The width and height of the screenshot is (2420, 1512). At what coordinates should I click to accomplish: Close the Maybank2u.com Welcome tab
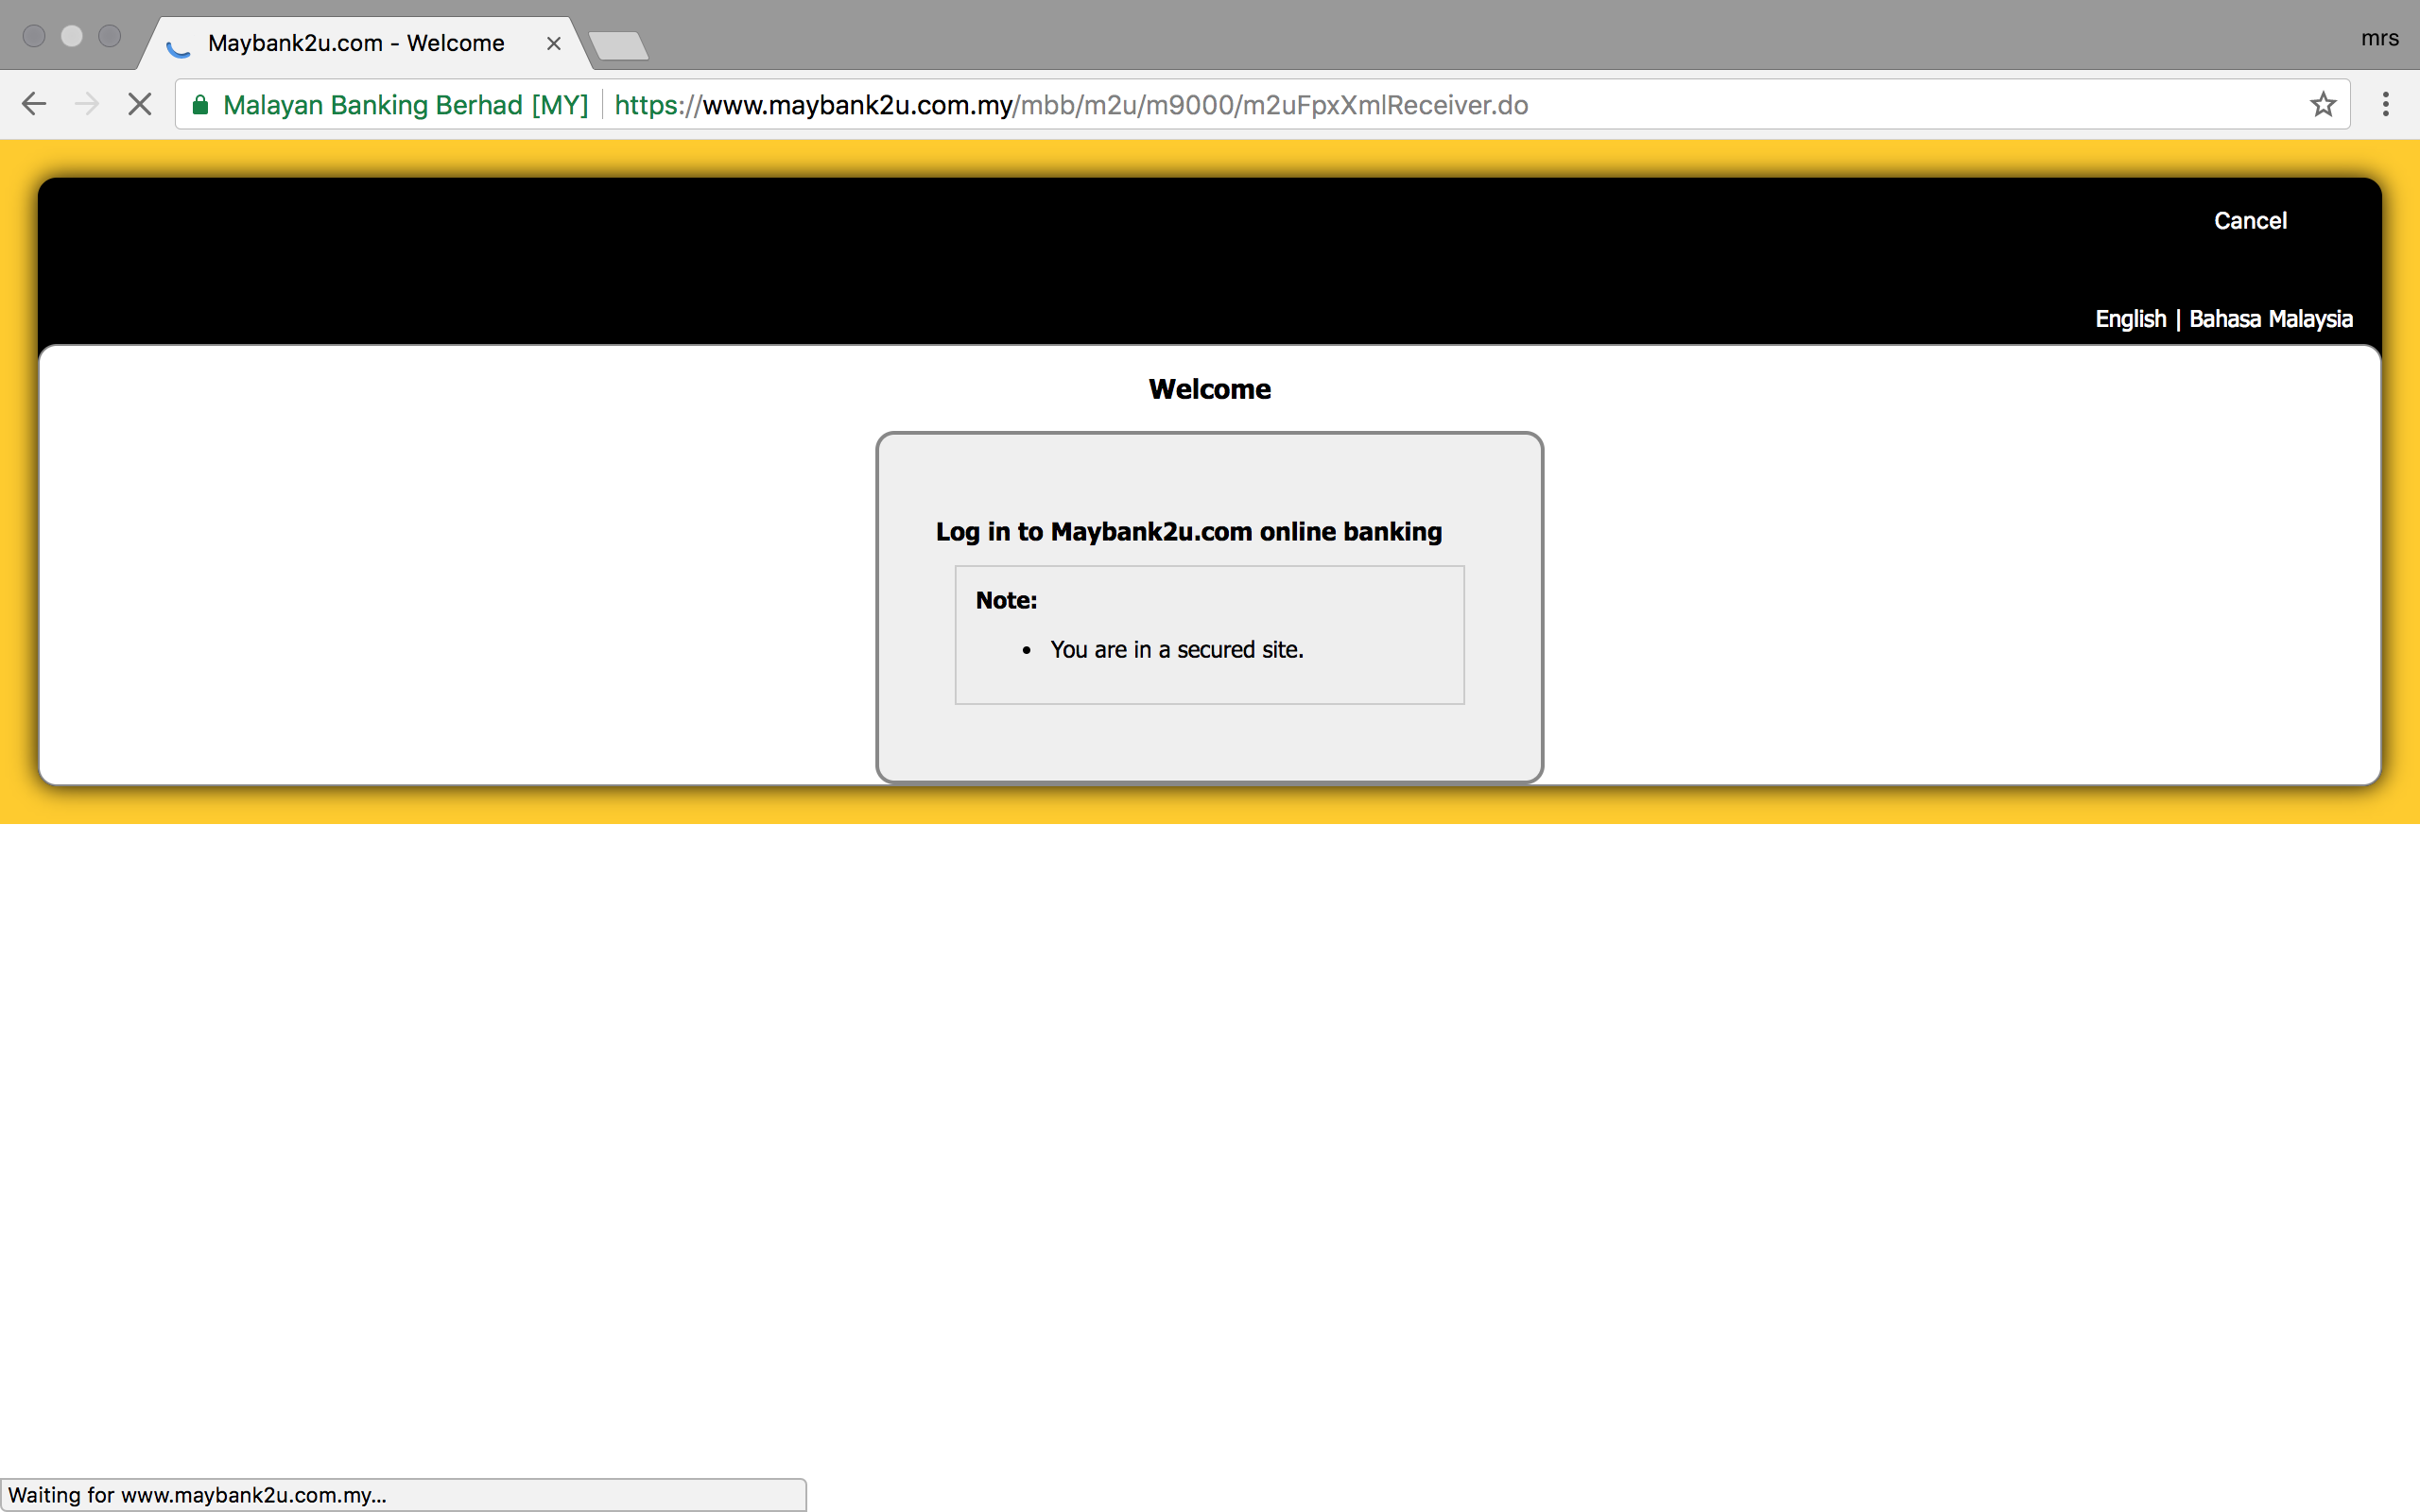coord(553,44)
